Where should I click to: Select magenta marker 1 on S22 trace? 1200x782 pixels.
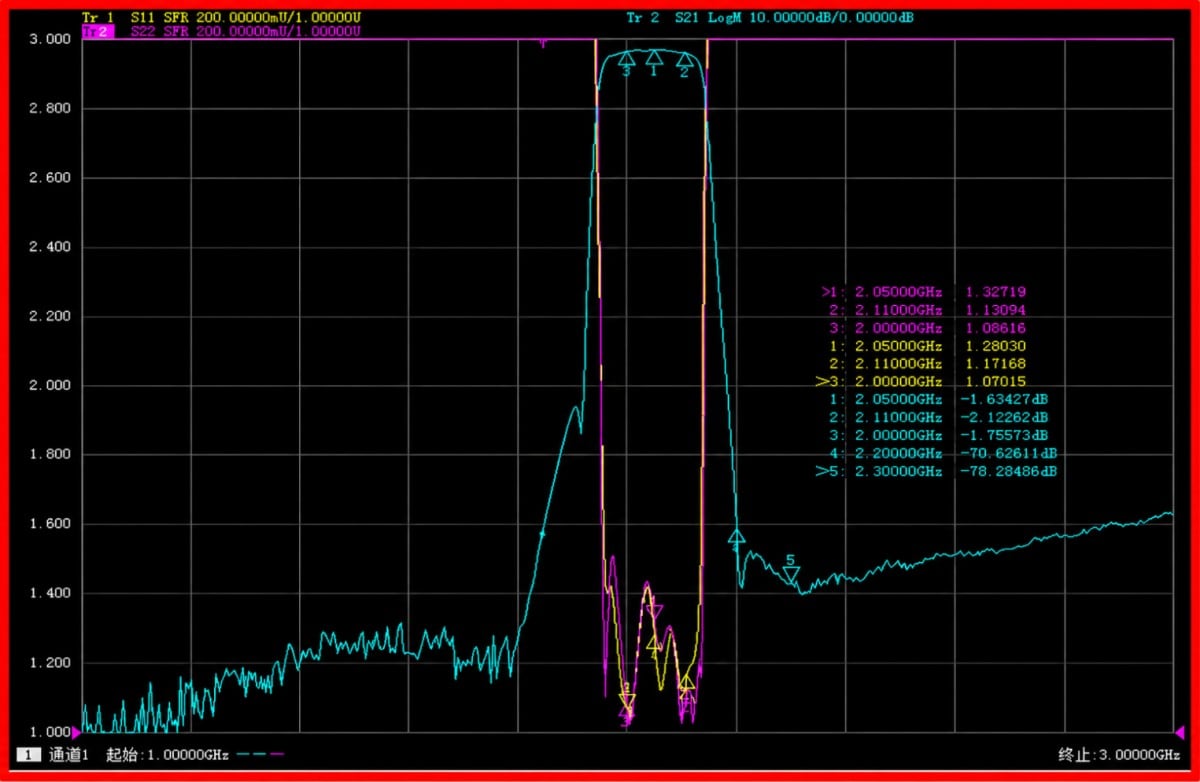click(x=655, y=611)
